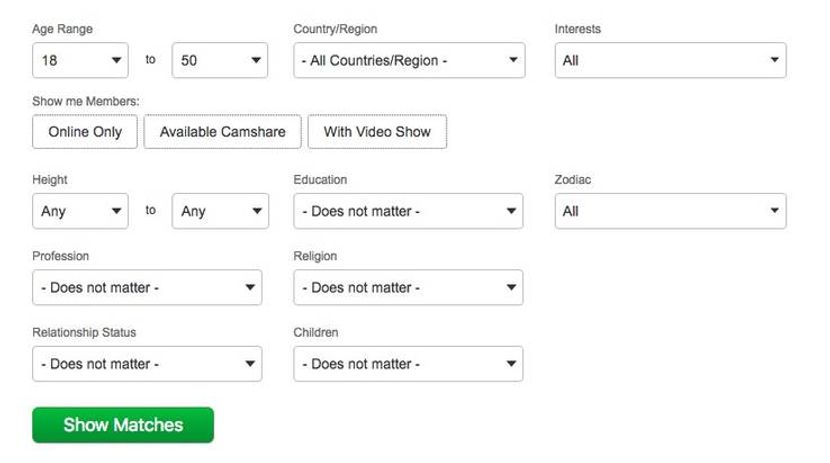Open the maximum Height dropdown
The width and height of the screenshot is (830, 463).
pos(220,211)
